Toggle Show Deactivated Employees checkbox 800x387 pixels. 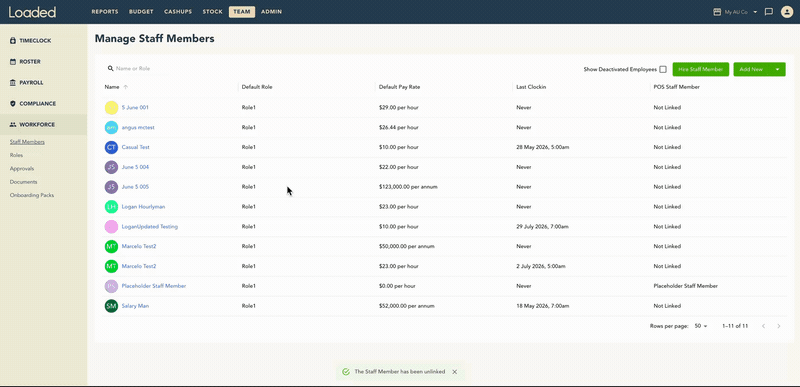(x=663, y=69)
